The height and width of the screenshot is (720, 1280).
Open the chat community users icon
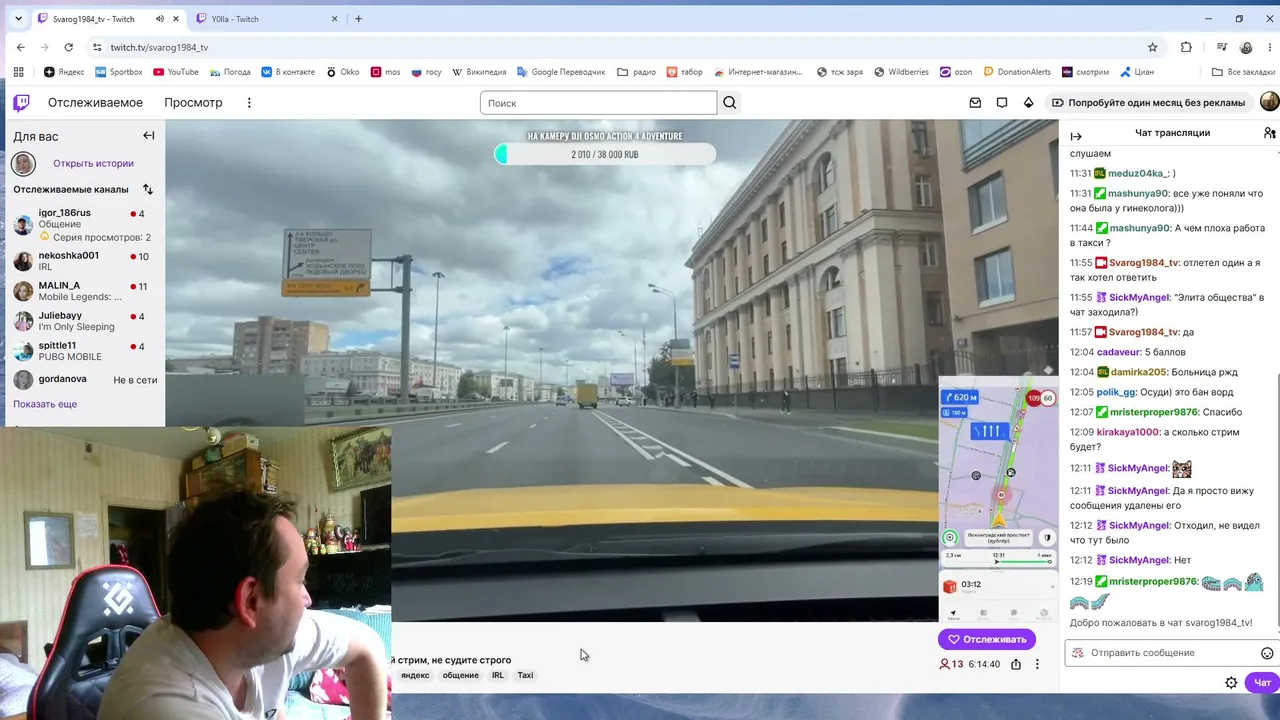pyautogui.click(x=1270, y=133)
